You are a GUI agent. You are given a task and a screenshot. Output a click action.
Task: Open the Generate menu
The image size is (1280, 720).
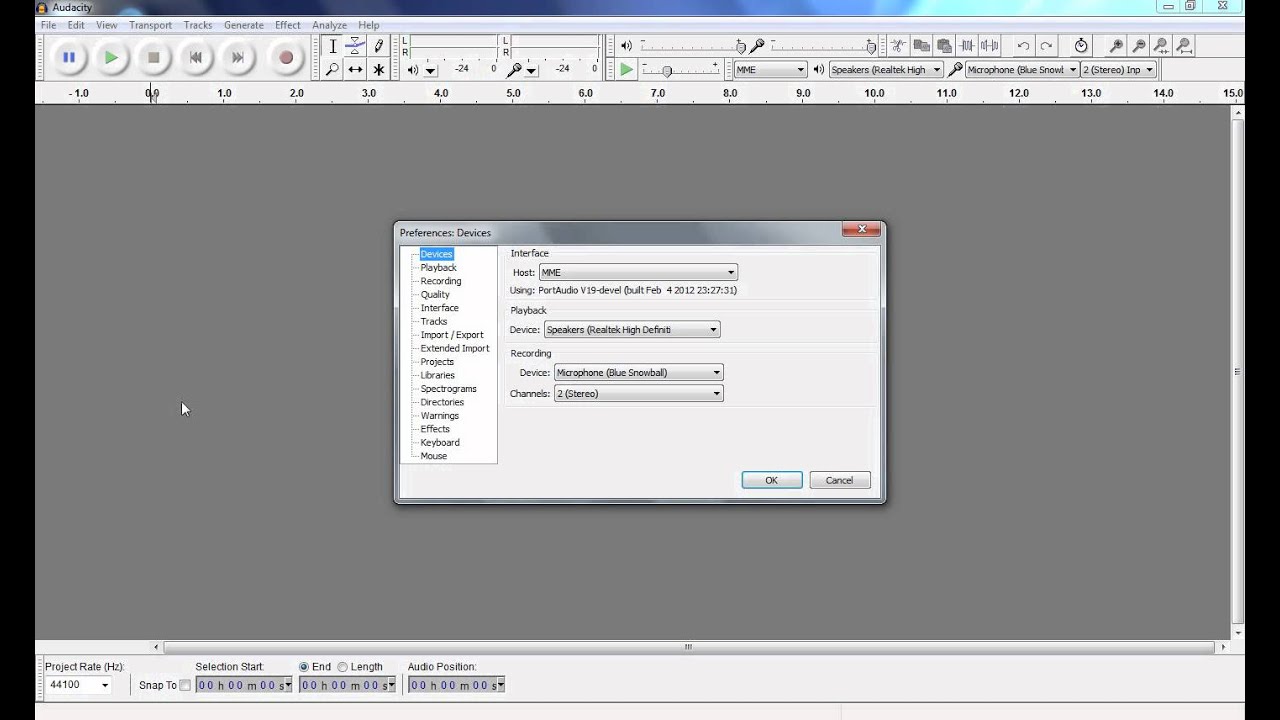coord(244,25)
